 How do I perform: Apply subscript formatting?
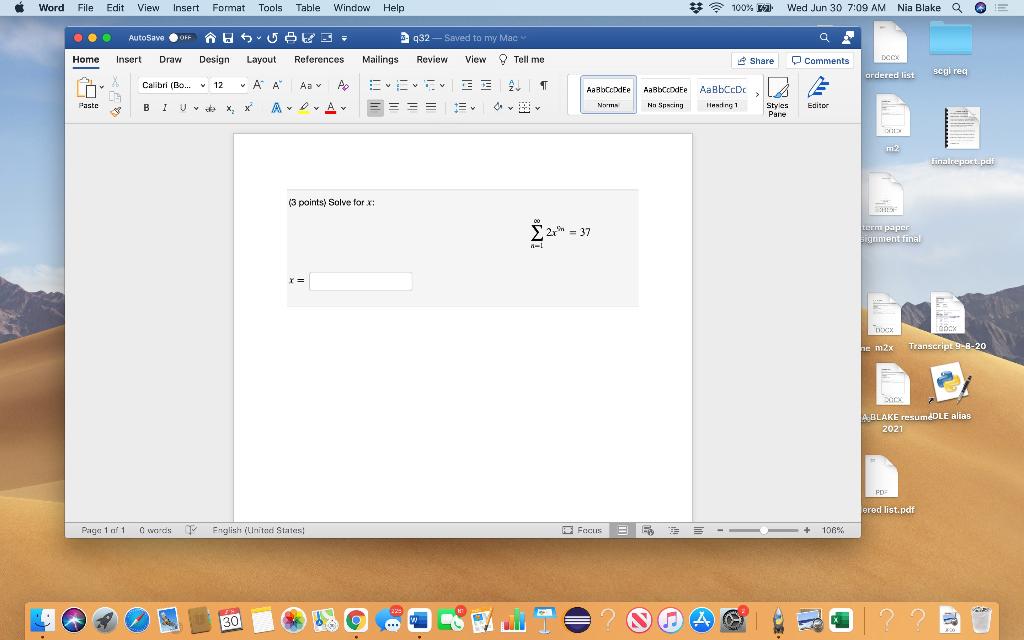pos(229,108)
